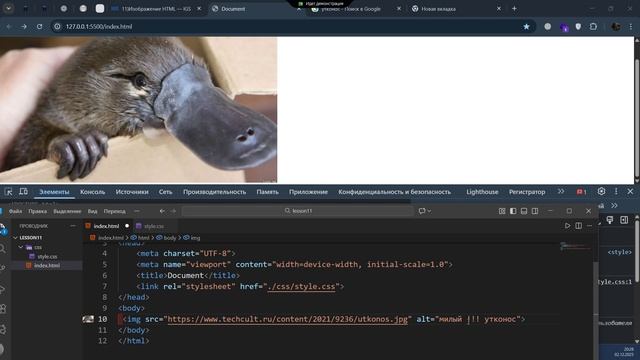640x360 pixels.
Task: Switch to the Изображение HTML browser tab
Action: [157, 9]
